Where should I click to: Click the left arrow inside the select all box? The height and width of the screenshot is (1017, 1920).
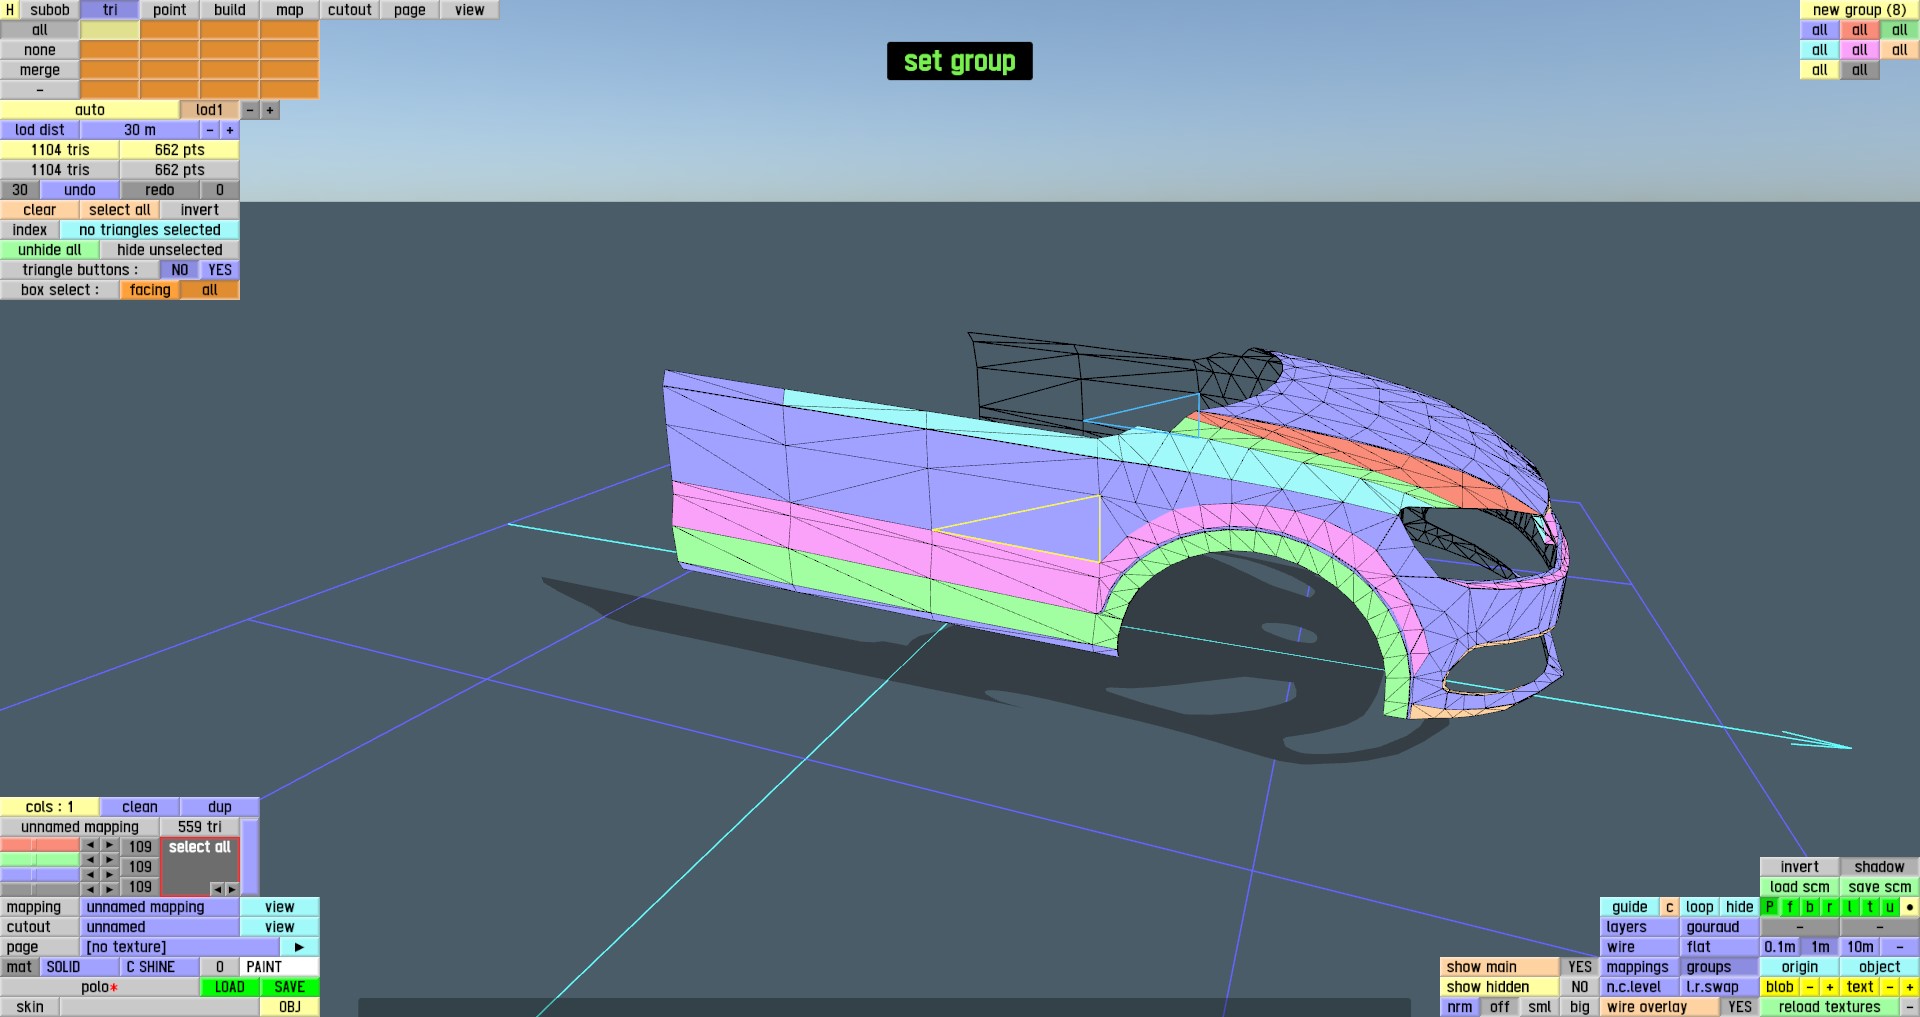[x=217, y=889]
